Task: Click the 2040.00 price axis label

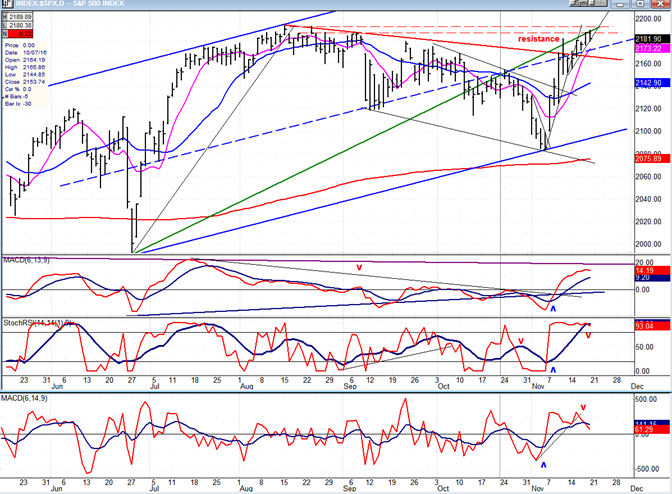Action: [x=648, y=199]
